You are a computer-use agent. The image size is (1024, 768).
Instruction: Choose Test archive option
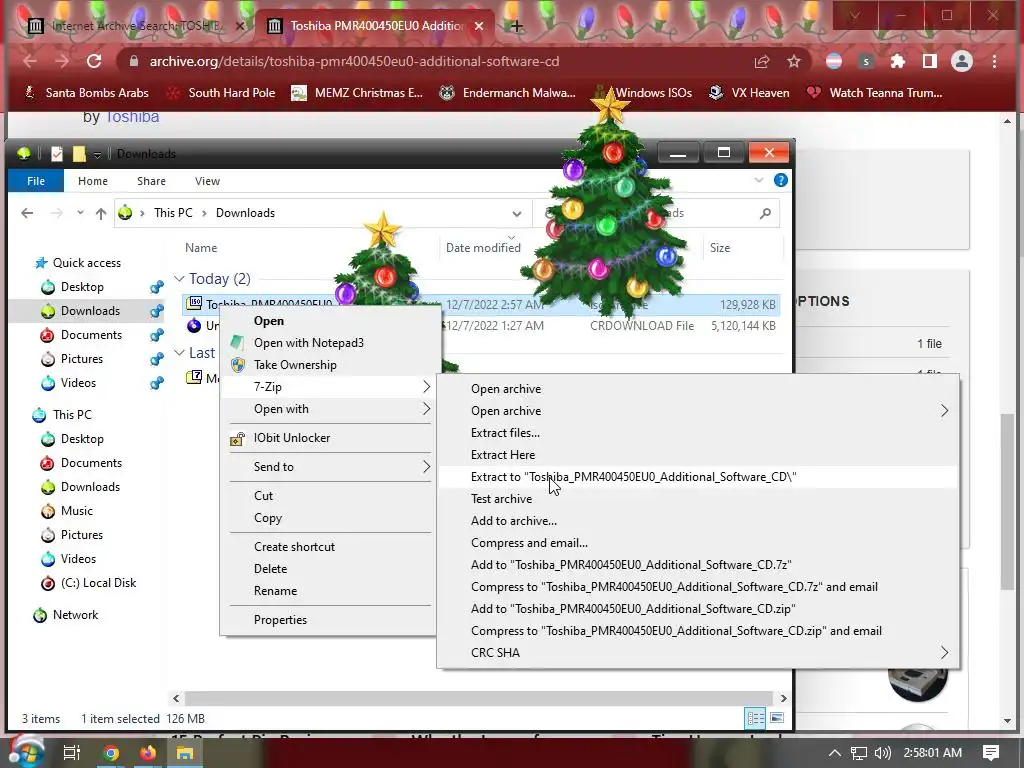697,499
